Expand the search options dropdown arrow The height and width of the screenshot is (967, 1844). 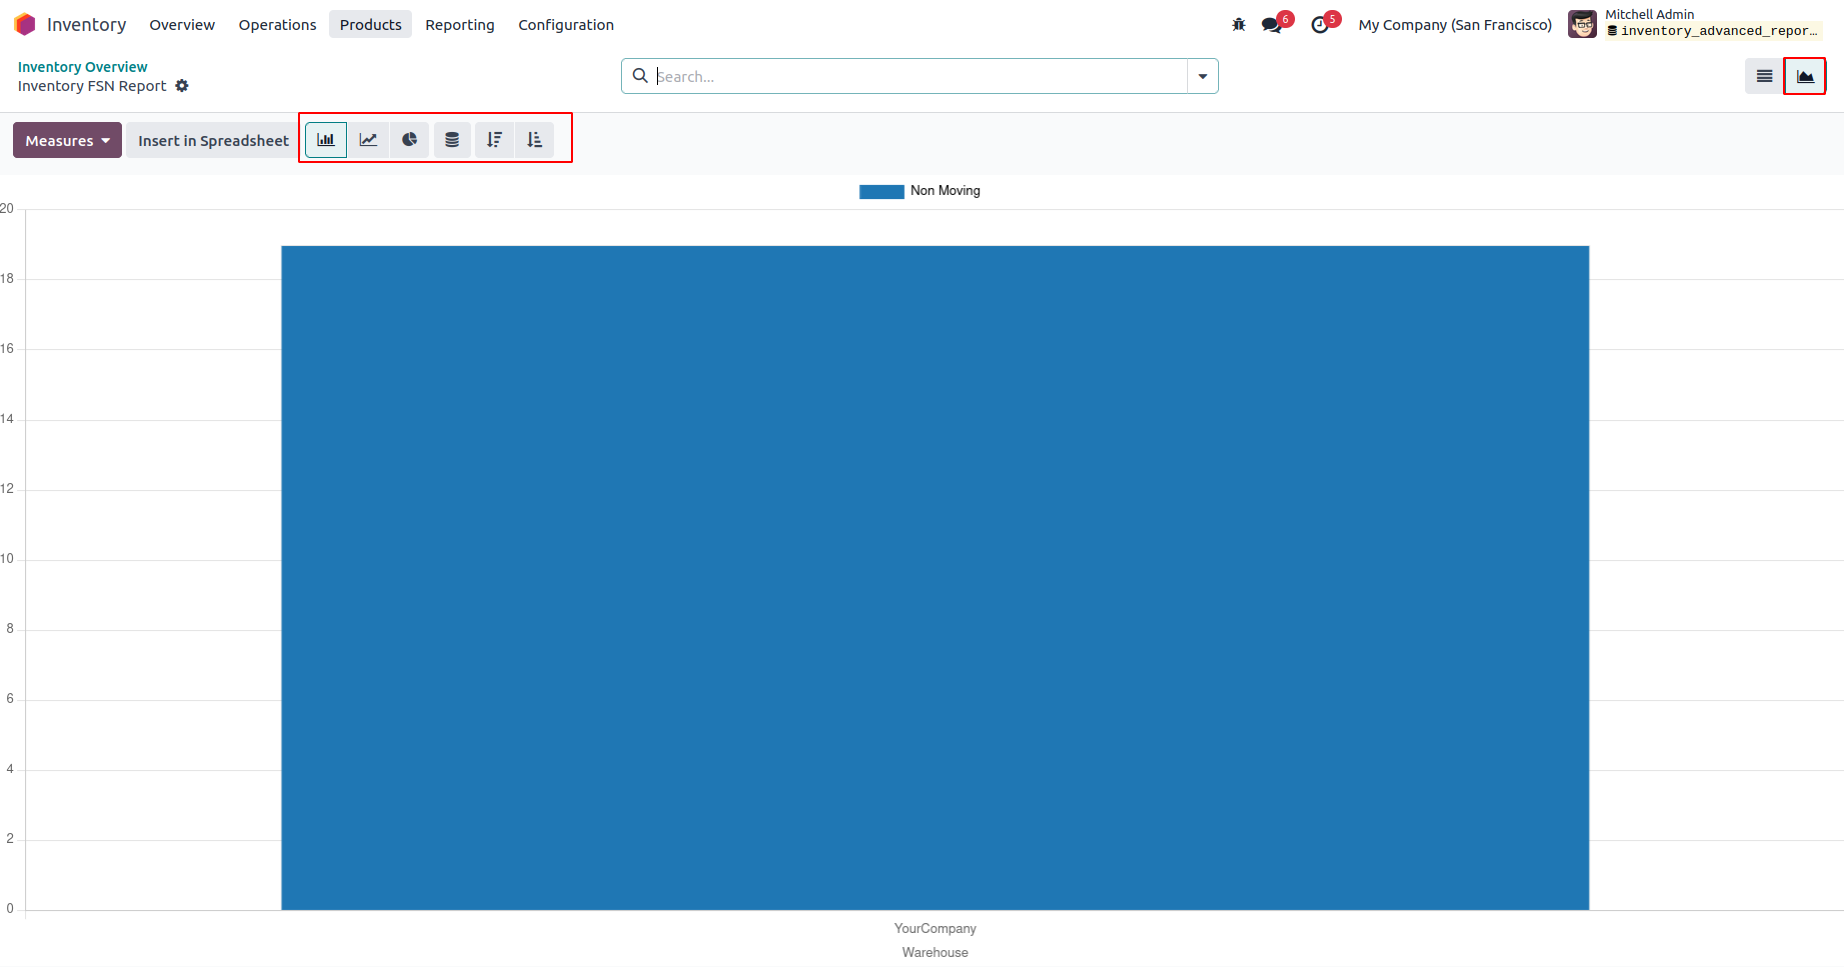1203,76
